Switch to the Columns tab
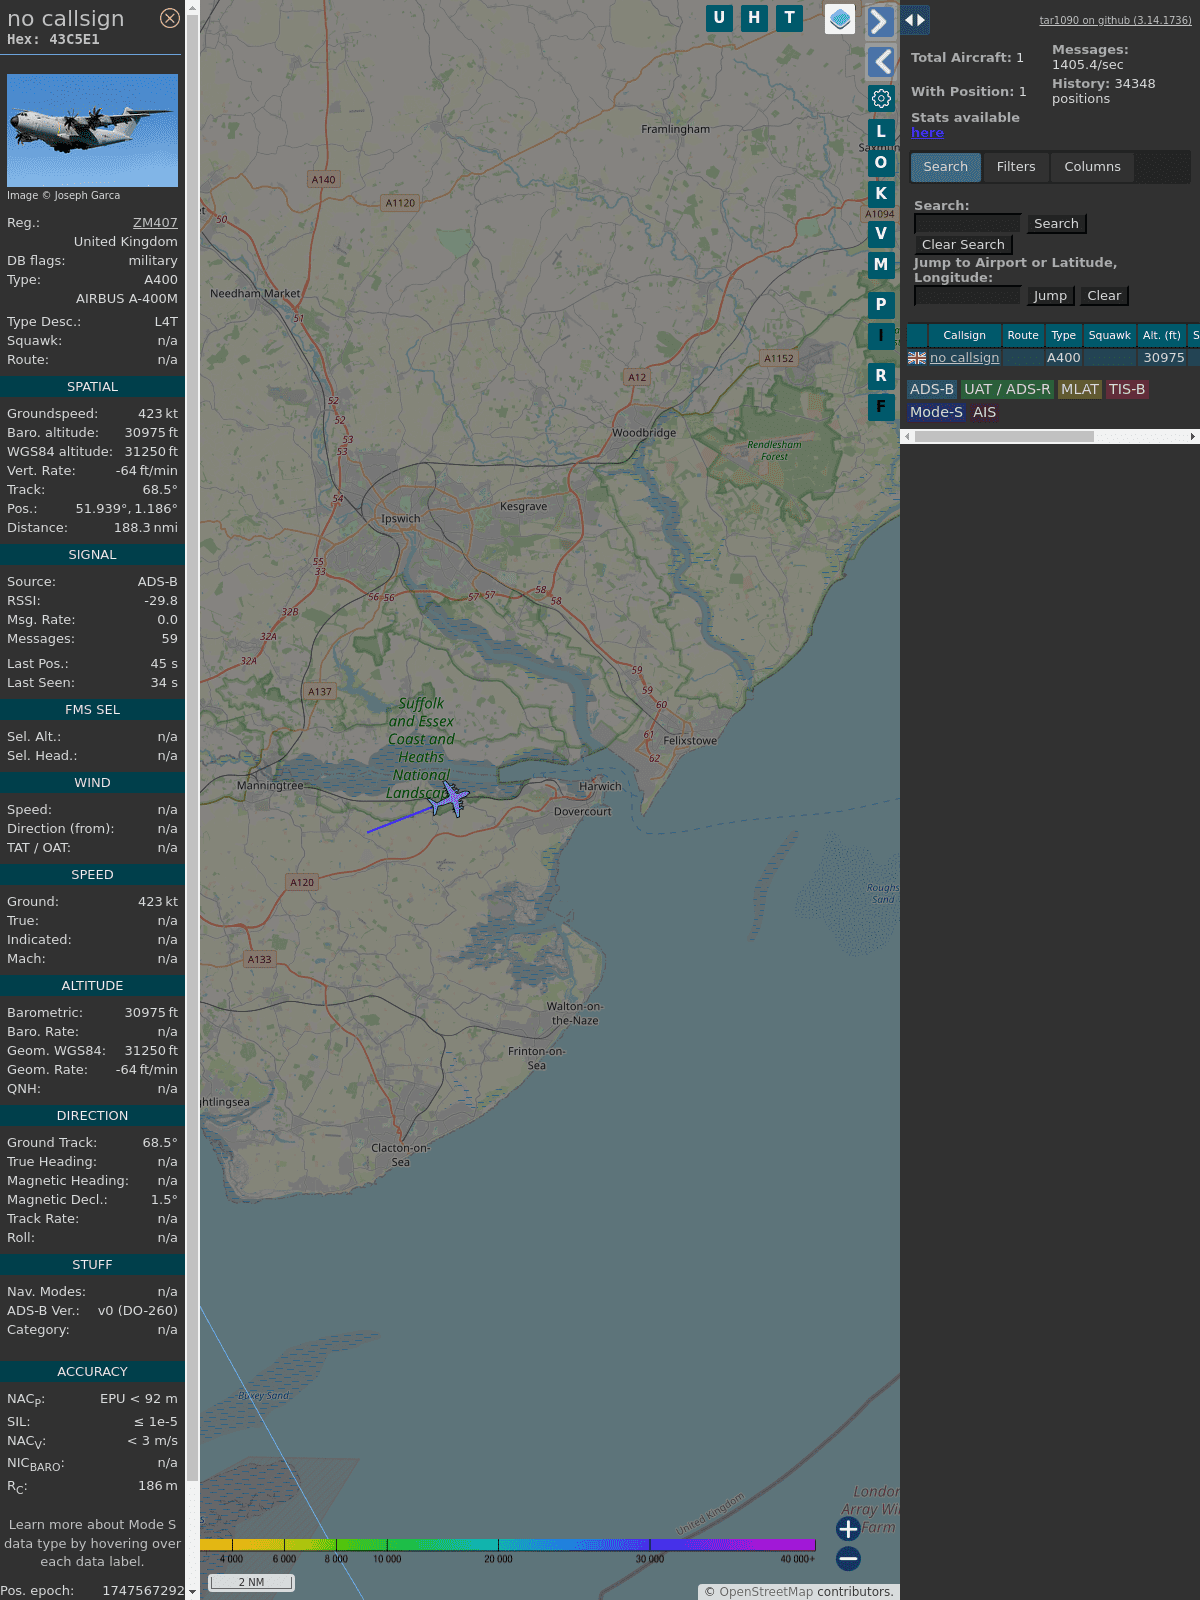Image resolution: width=1200 pixels, height=1600 pixels. 1092,167
